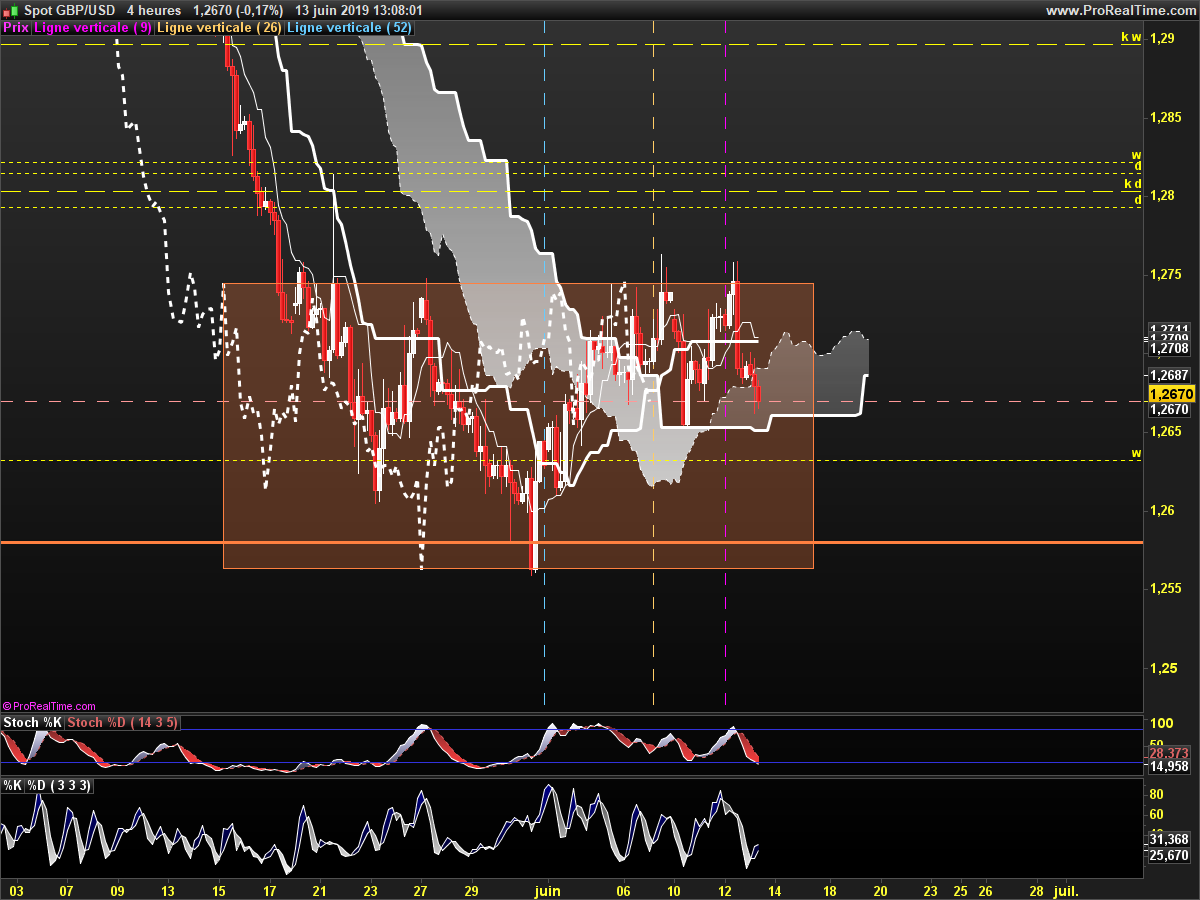
Task: Click the 31,368 value tag in bottom panel
Action: [x=1169, y=840]
